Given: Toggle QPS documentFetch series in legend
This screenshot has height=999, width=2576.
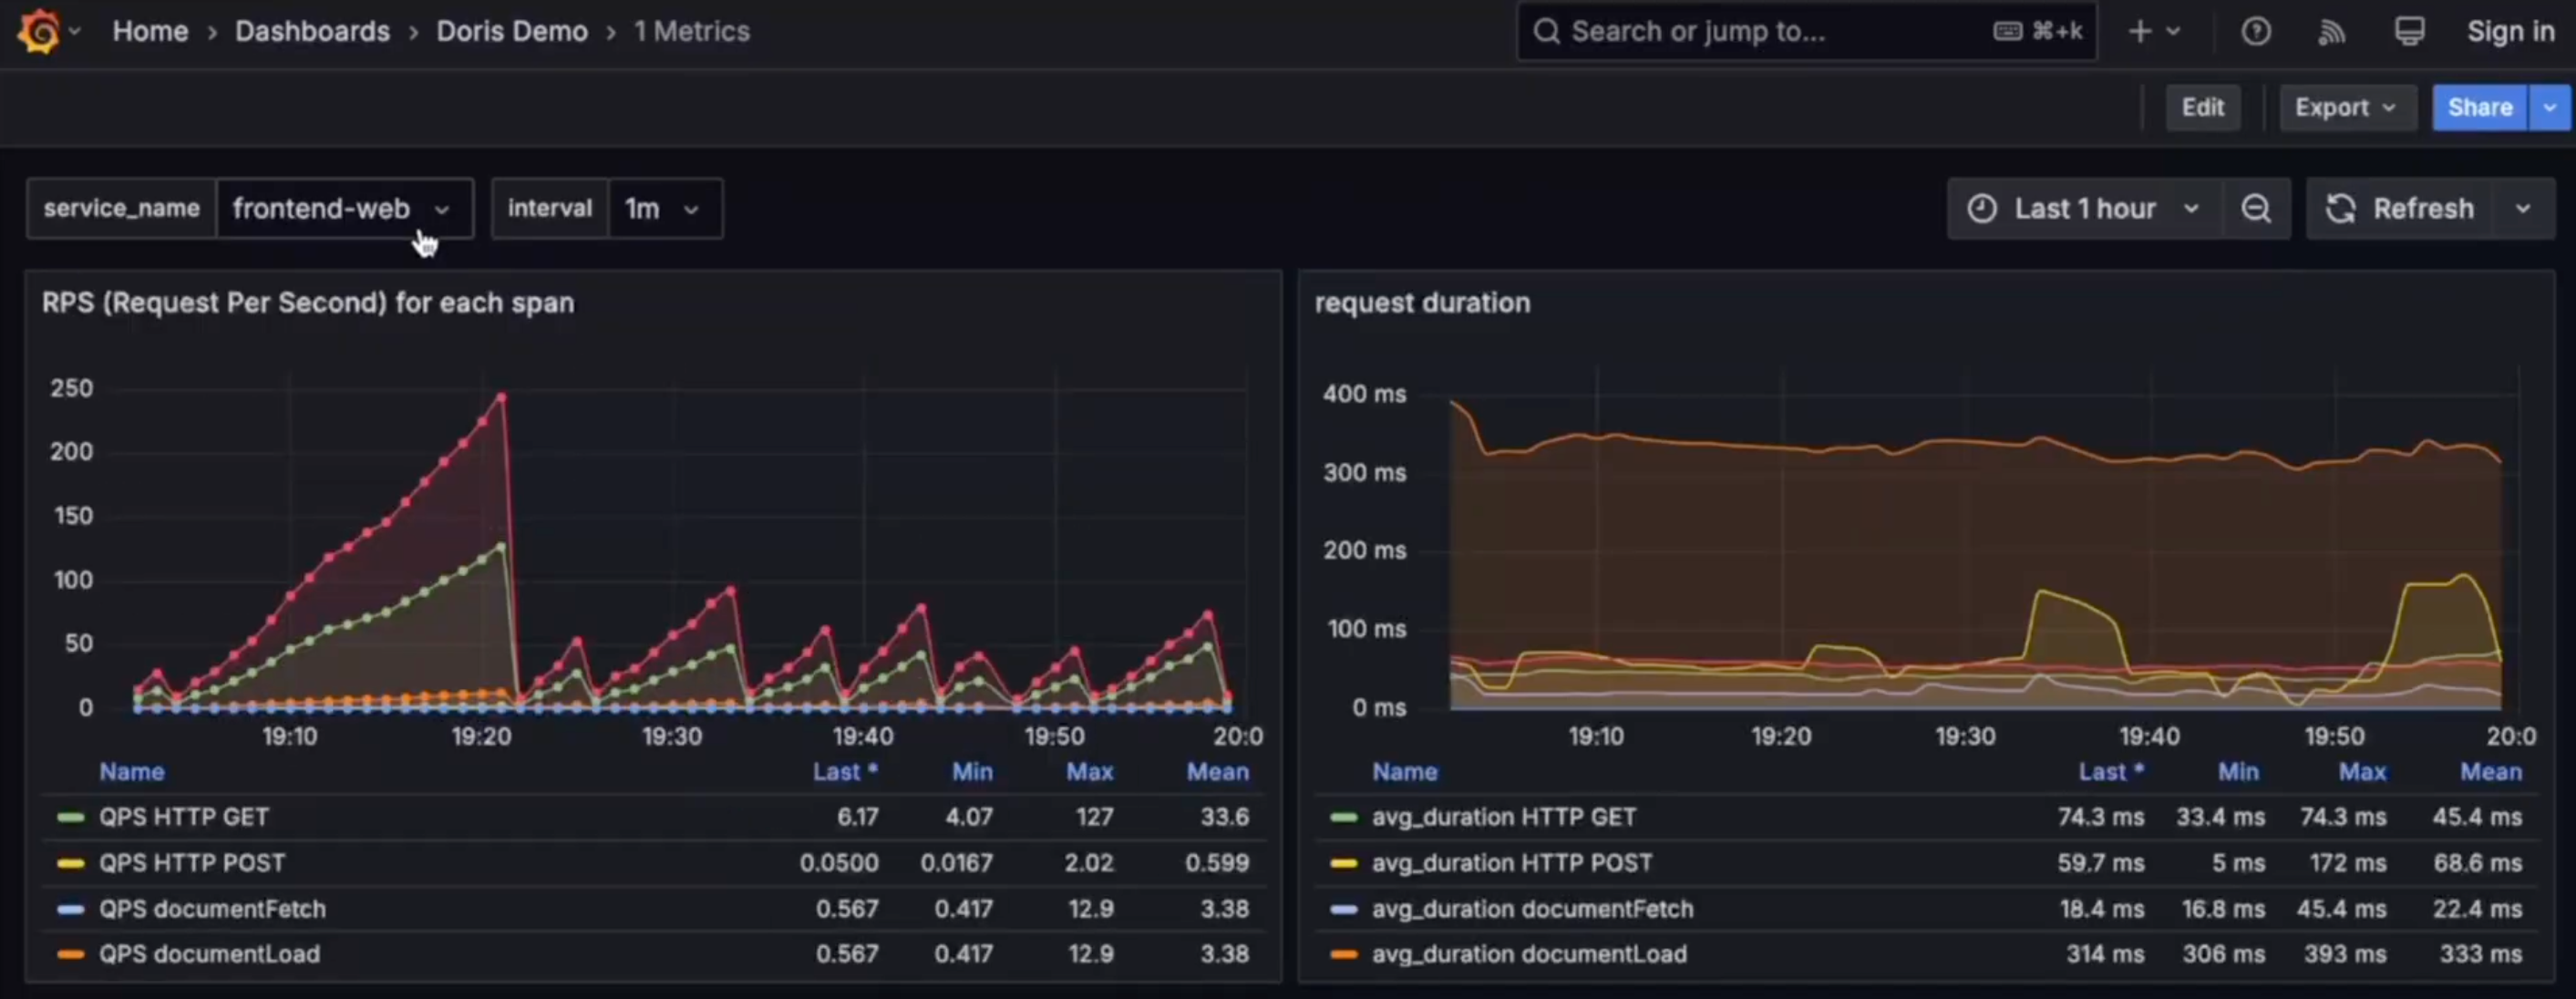Looking at the screenshot, I should [x=212, y=909].
